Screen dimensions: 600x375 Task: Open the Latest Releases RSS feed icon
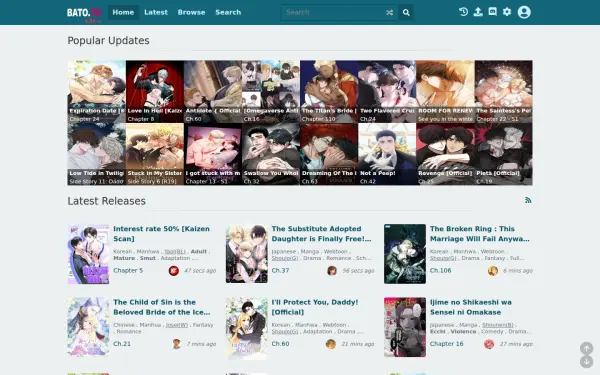[x=528, y=200]
